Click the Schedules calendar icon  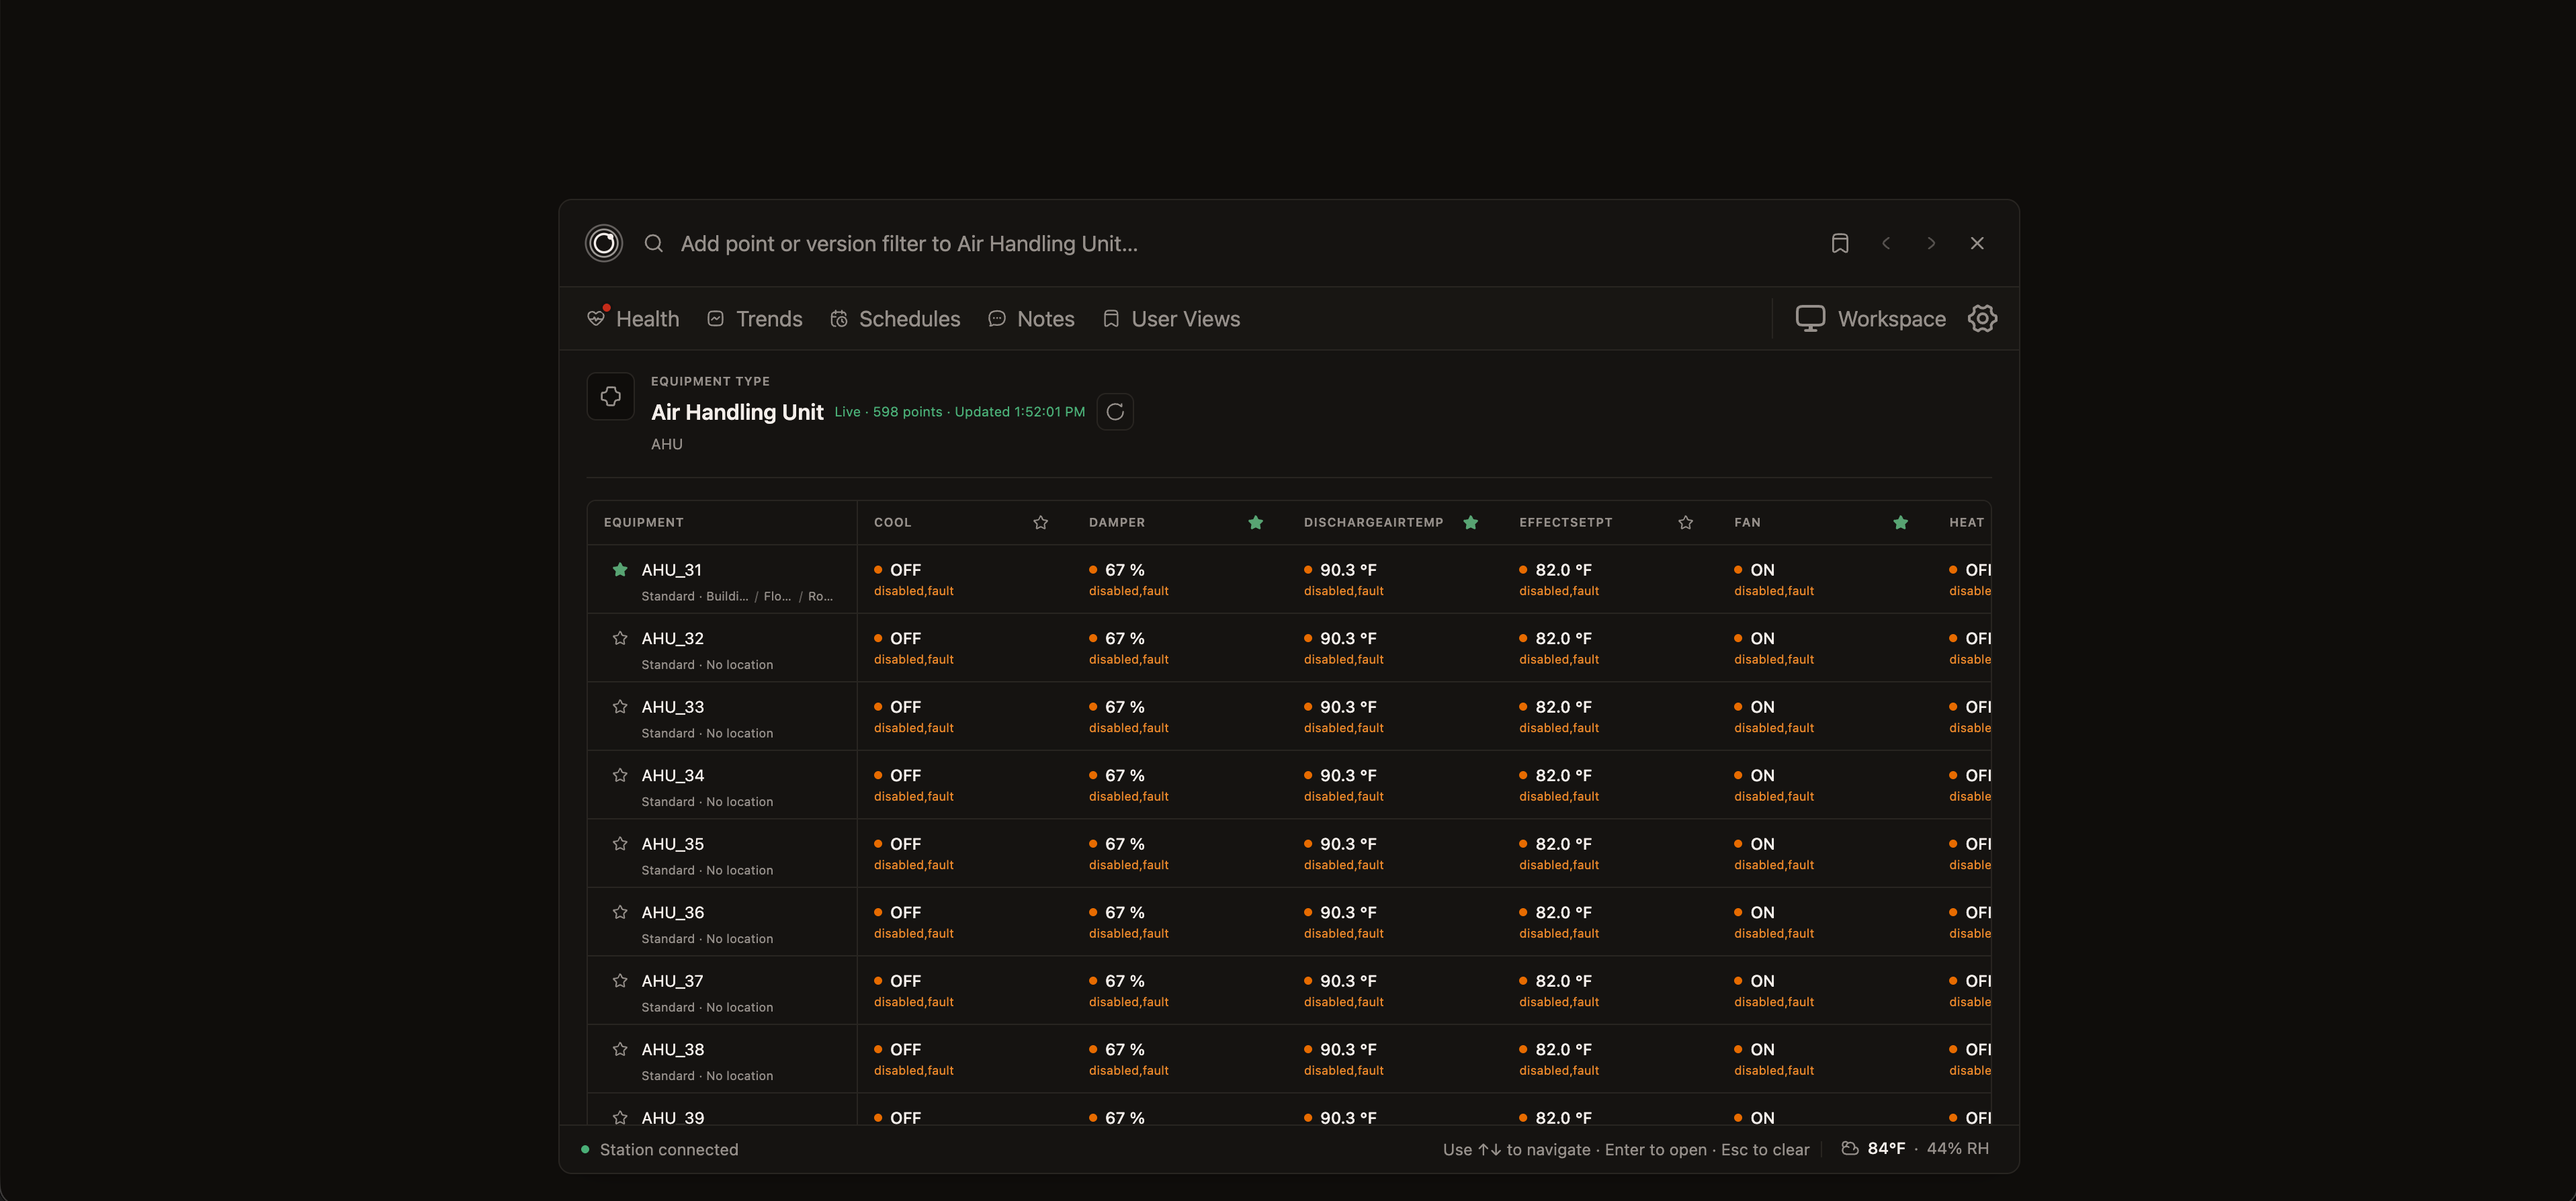pos(839,318)
